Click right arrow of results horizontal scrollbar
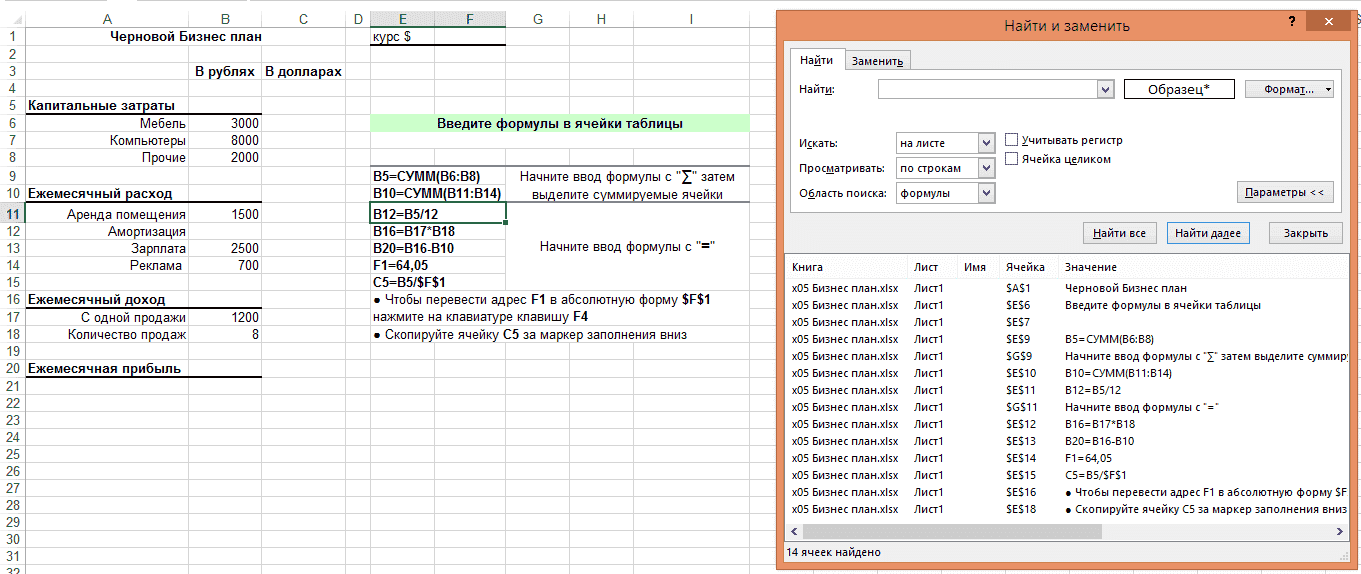 [1340, 531]
